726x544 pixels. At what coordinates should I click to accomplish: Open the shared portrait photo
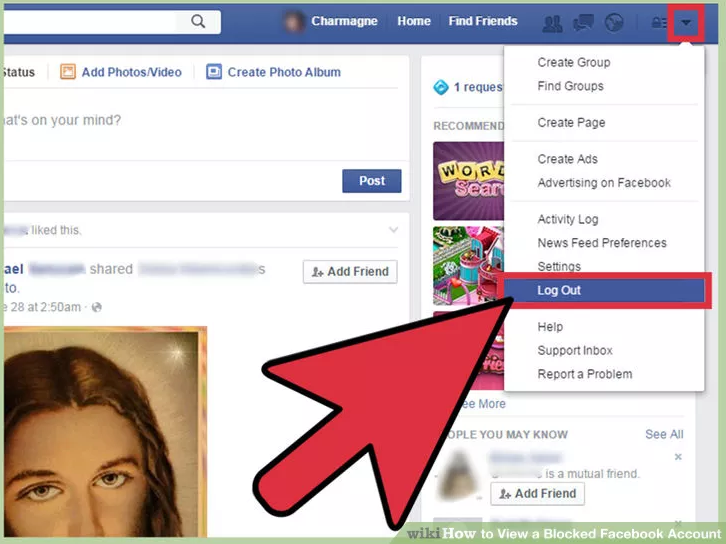105,431
